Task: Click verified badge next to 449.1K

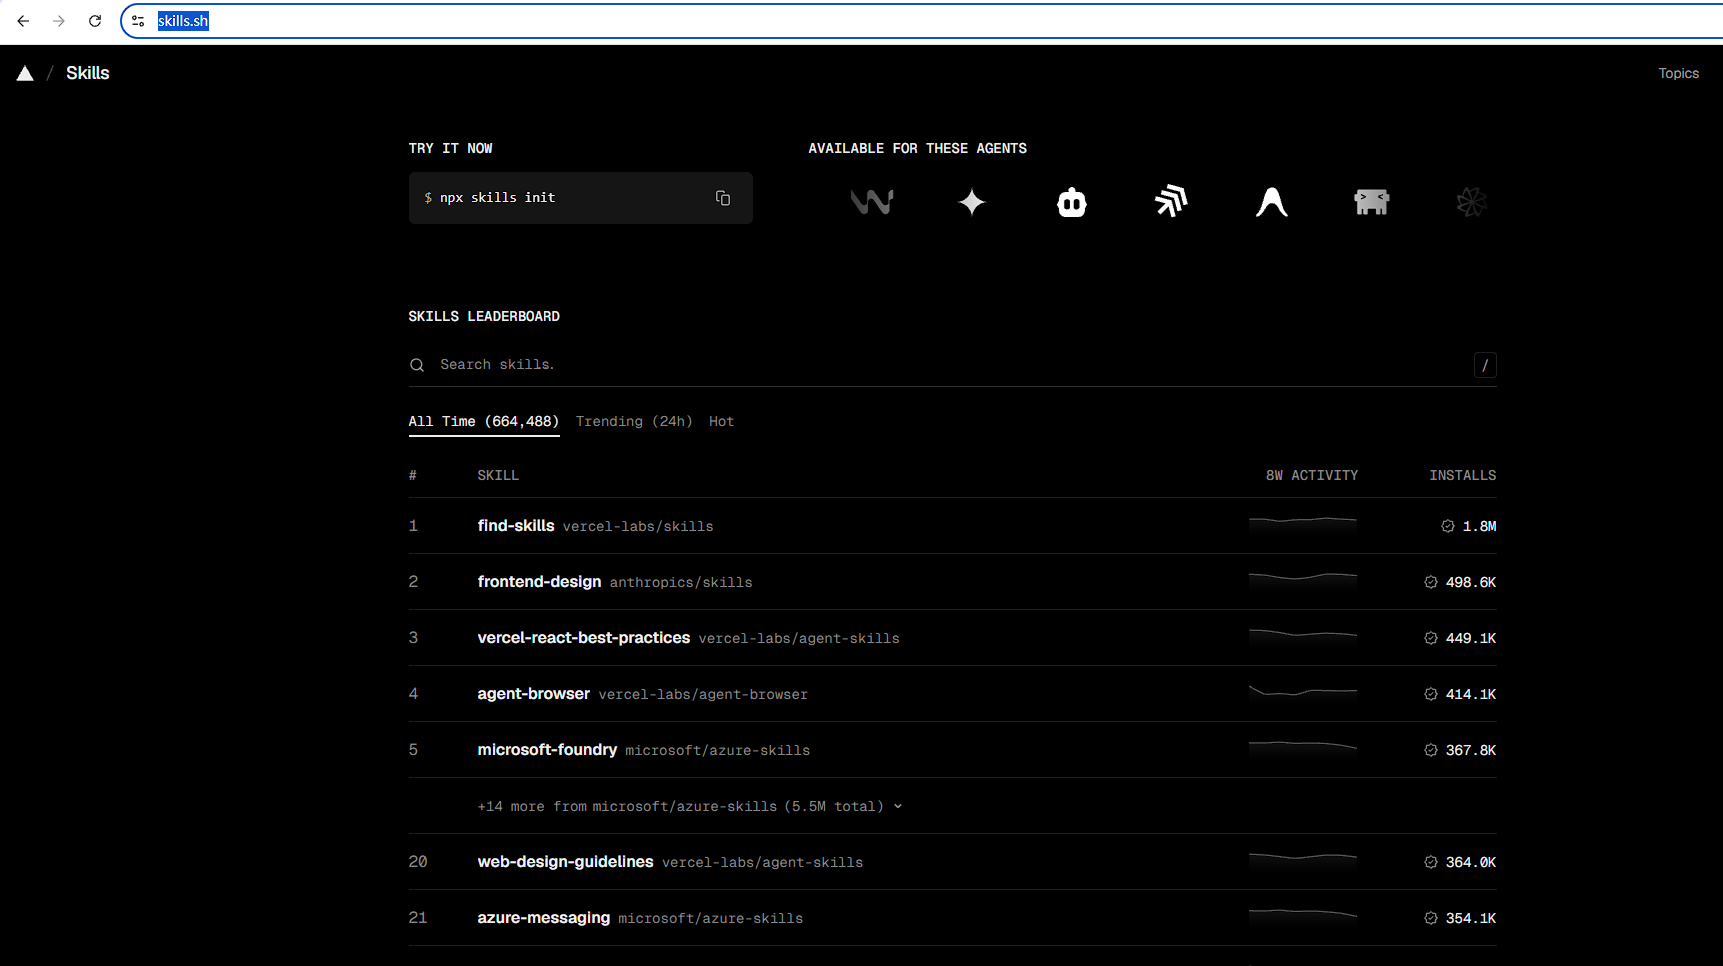Action: coord(1431,638)
